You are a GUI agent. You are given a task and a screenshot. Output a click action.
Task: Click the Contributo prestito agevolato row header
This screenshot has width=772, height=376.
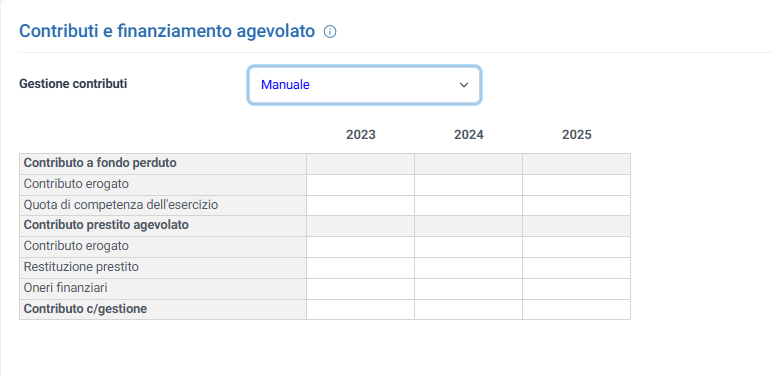(x=163, y=225)
